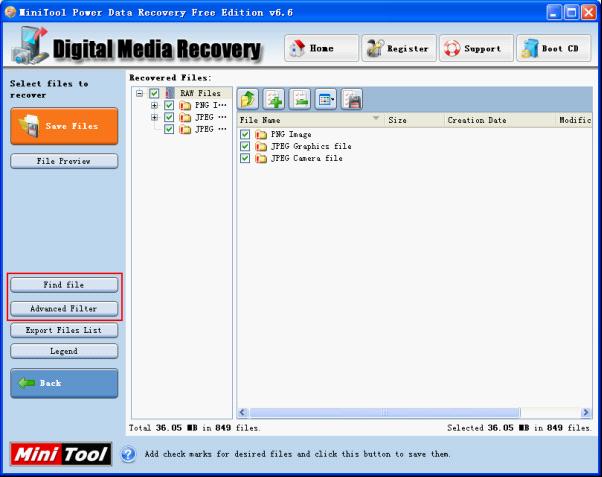This screenshot has width=602, height=477.
Task: Close the MiniTool window
Action: click(589, 13)
